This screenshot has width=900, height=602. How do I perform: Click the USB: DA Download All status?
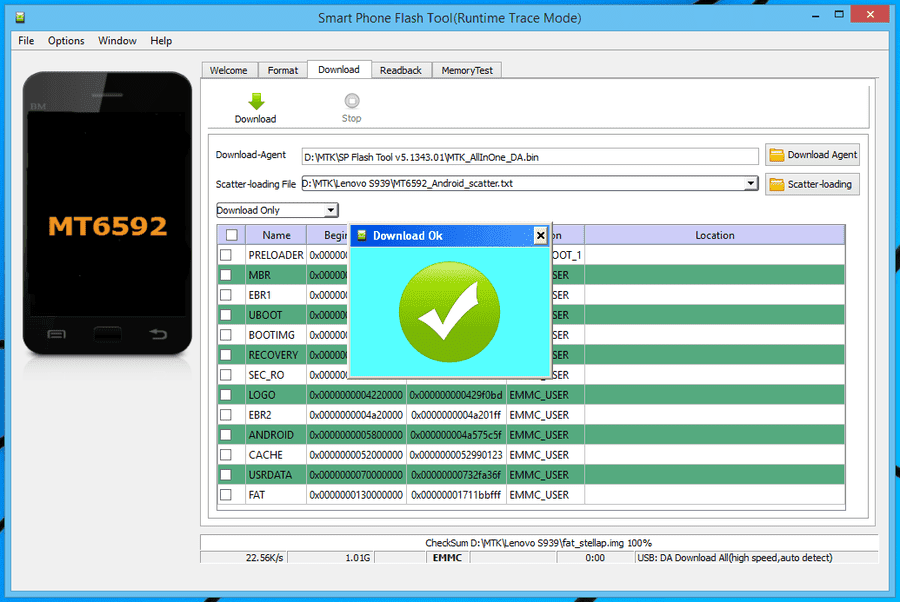click(757, 557)
